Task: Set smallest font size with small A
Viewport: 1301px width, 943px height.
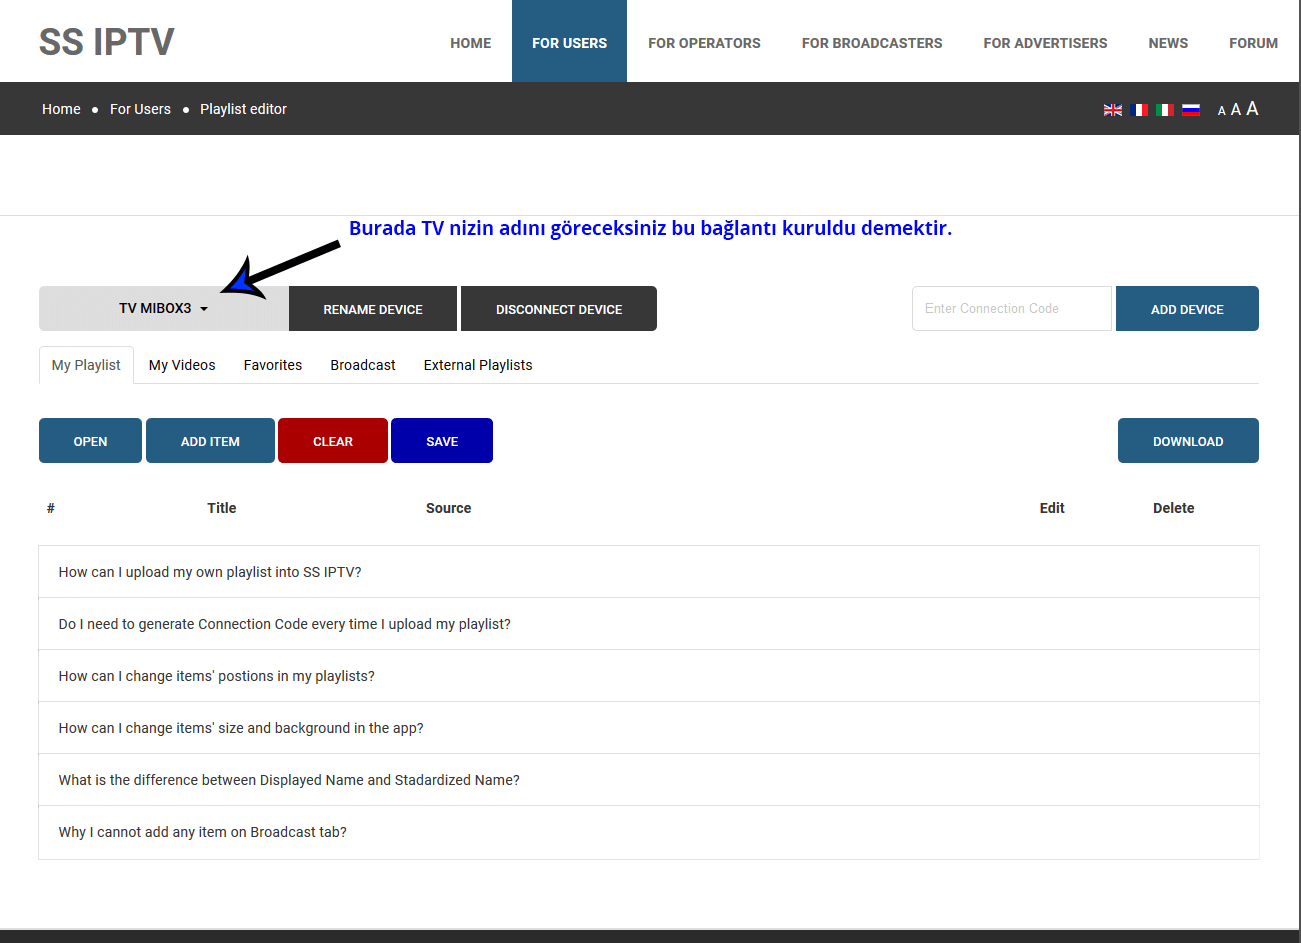Action: 1221,111
